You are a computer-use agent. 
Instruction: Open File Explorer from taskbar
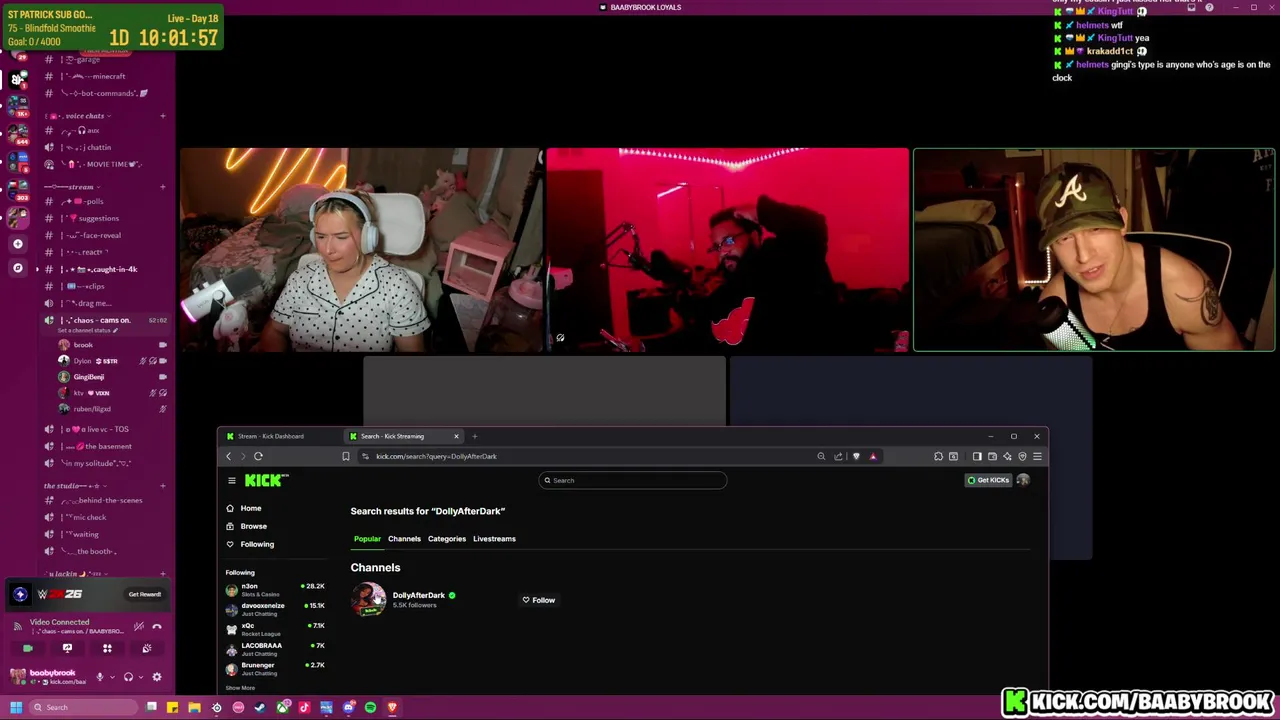click(x=194, y=707)
